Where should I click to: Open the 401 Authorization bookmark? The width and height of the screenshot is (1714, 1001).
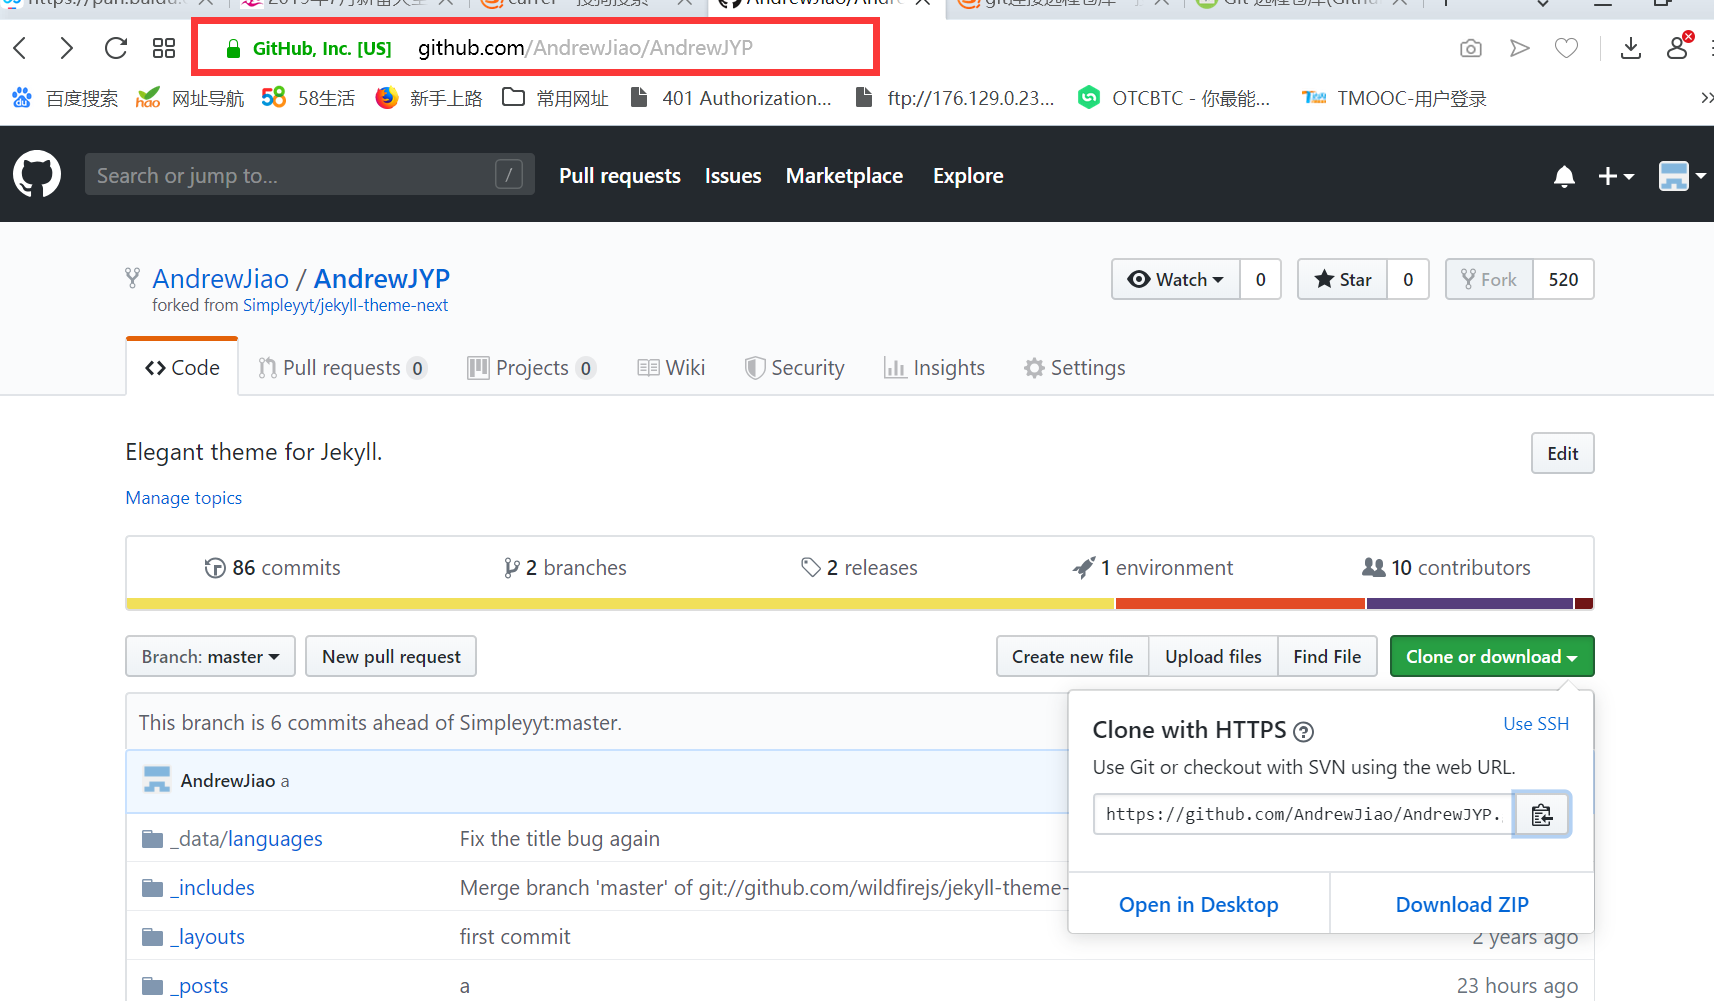click(730, 98)
